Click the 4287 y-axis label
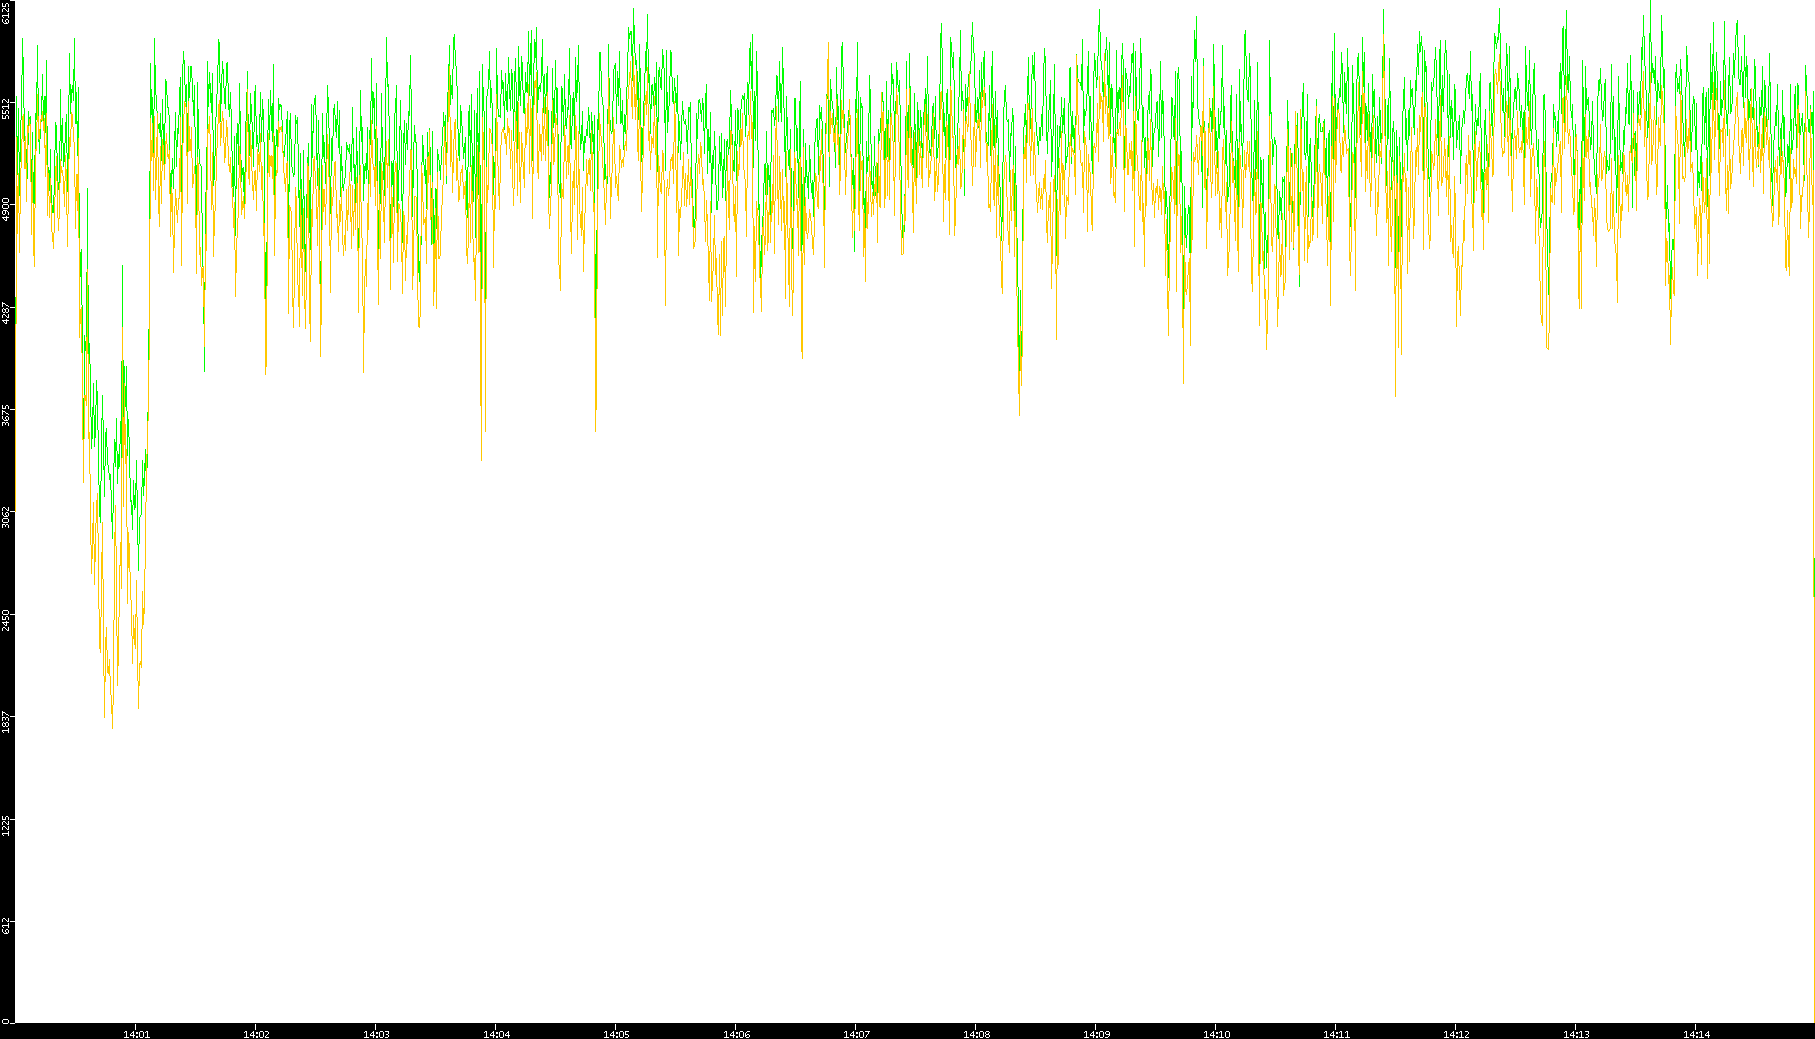The image size is (1815, 1039). tap(7, 312)
